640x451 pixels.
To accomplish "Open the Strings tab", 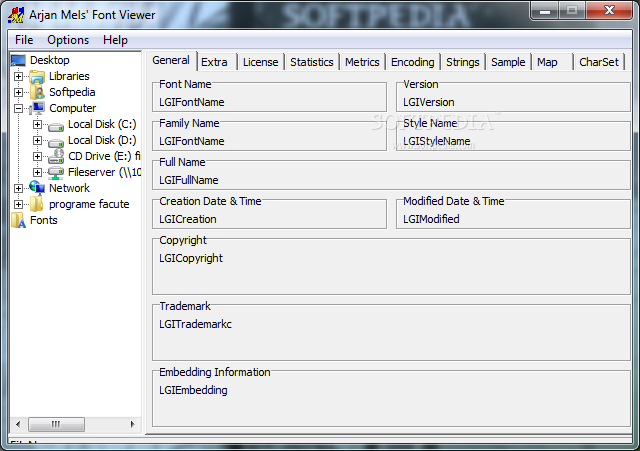I will [462, 62].
